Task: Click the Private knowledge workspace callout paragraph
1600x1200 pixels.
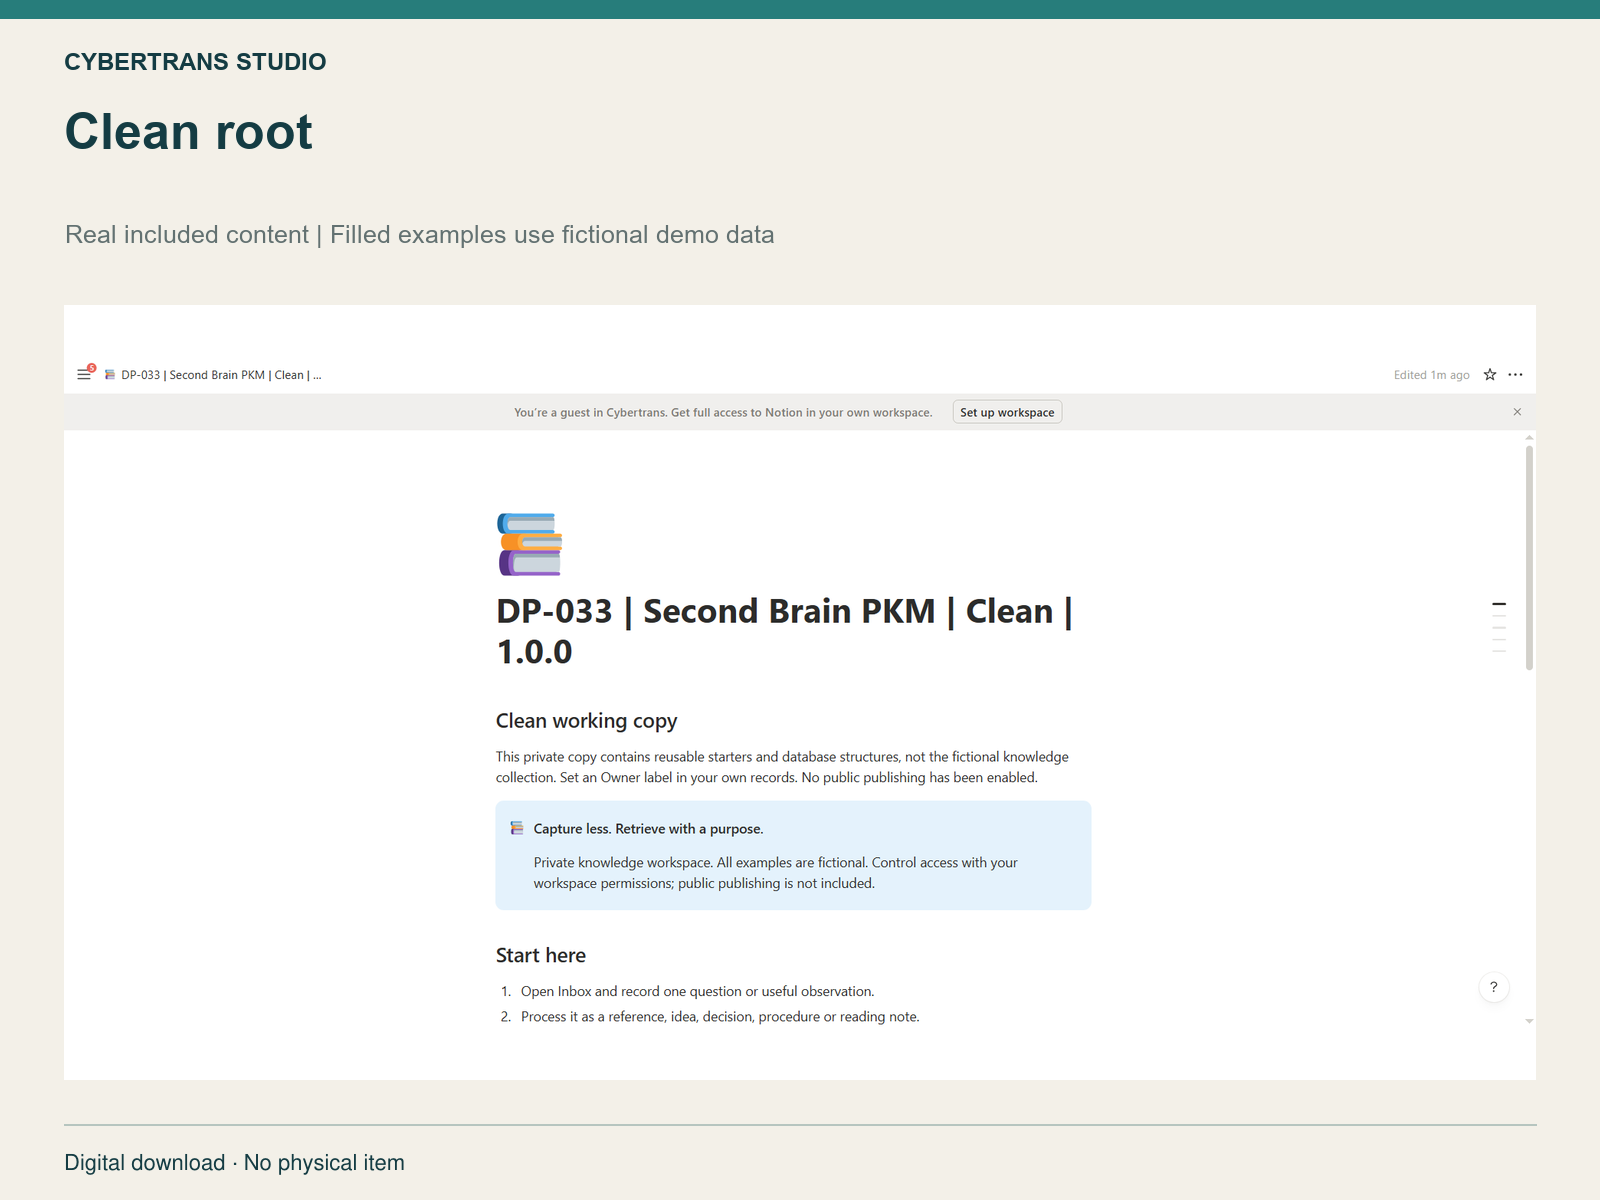Action: pyautogui.click(x=775, y=873)
